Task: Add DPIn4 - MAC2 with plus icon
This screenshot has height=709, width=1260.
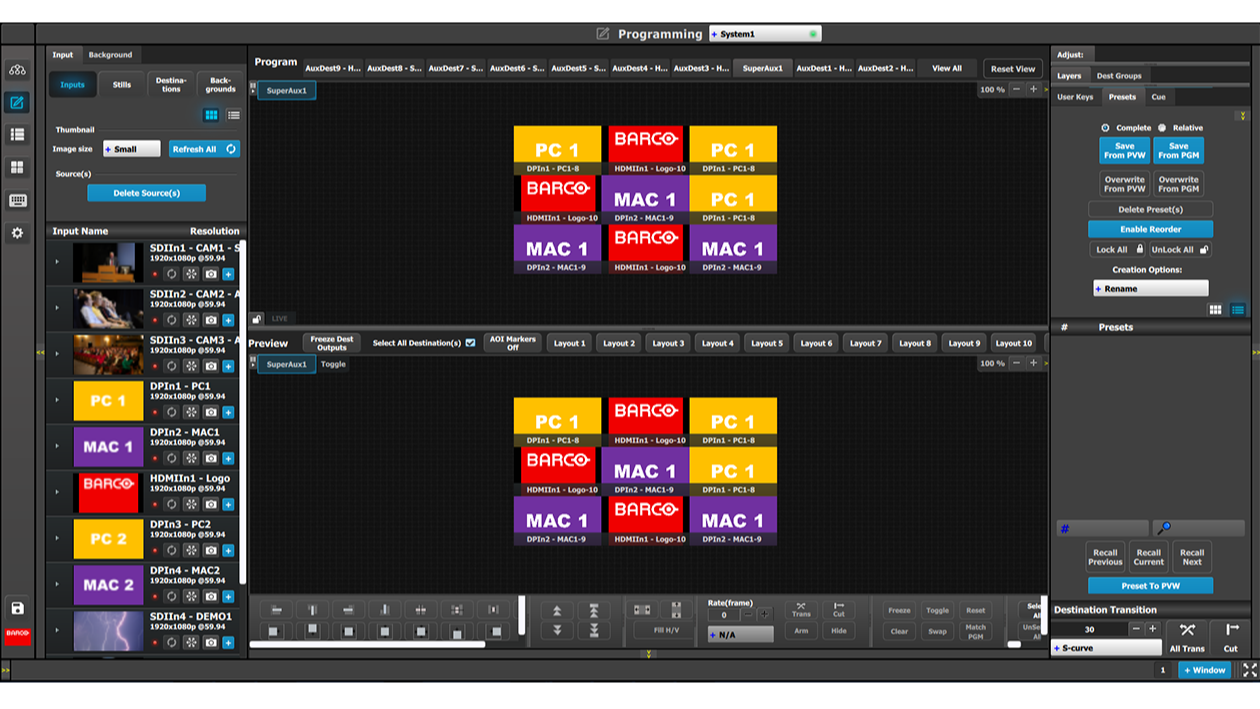Action: 228,596
